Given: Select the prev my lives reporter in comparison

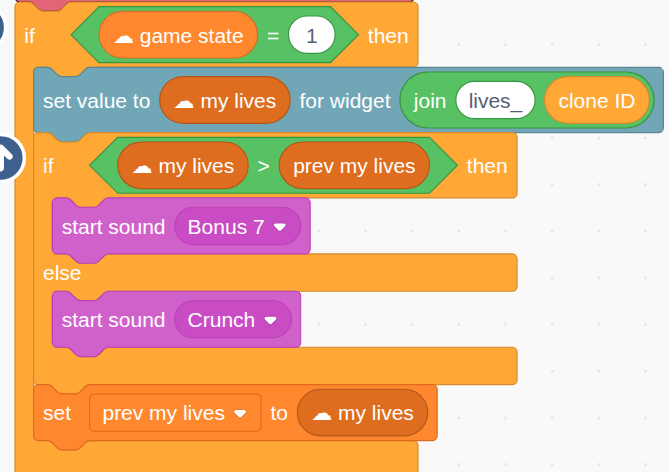Looking at the screenshot, I should point(354,166).
